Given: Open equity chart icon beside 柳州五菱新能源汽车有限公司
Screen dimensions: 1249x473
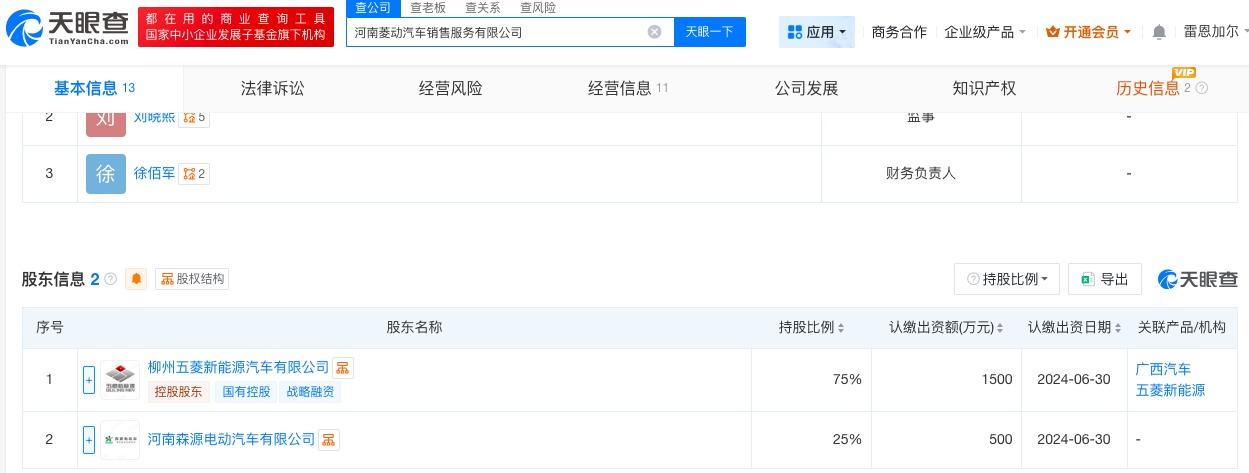Looking at the screenshot, I should pos(343,368).
